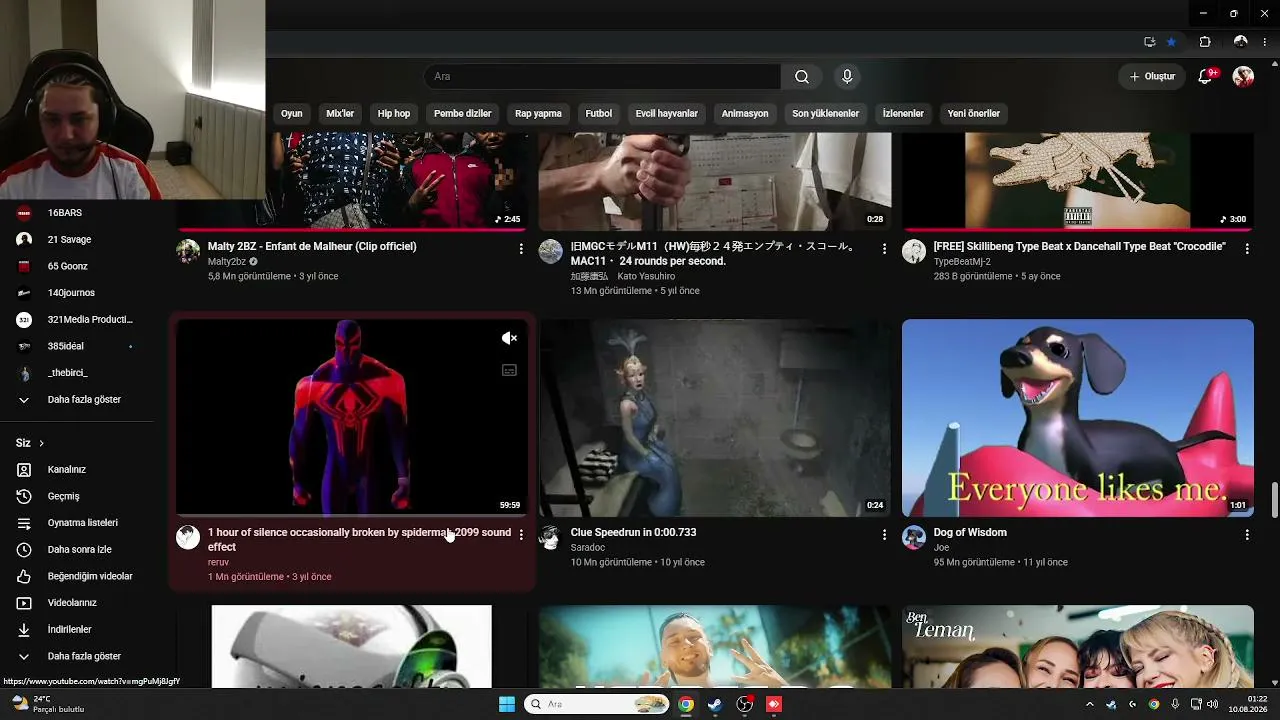Play the Clue Speedrun thumbnail
The image size is (1280, 720).
715,418
